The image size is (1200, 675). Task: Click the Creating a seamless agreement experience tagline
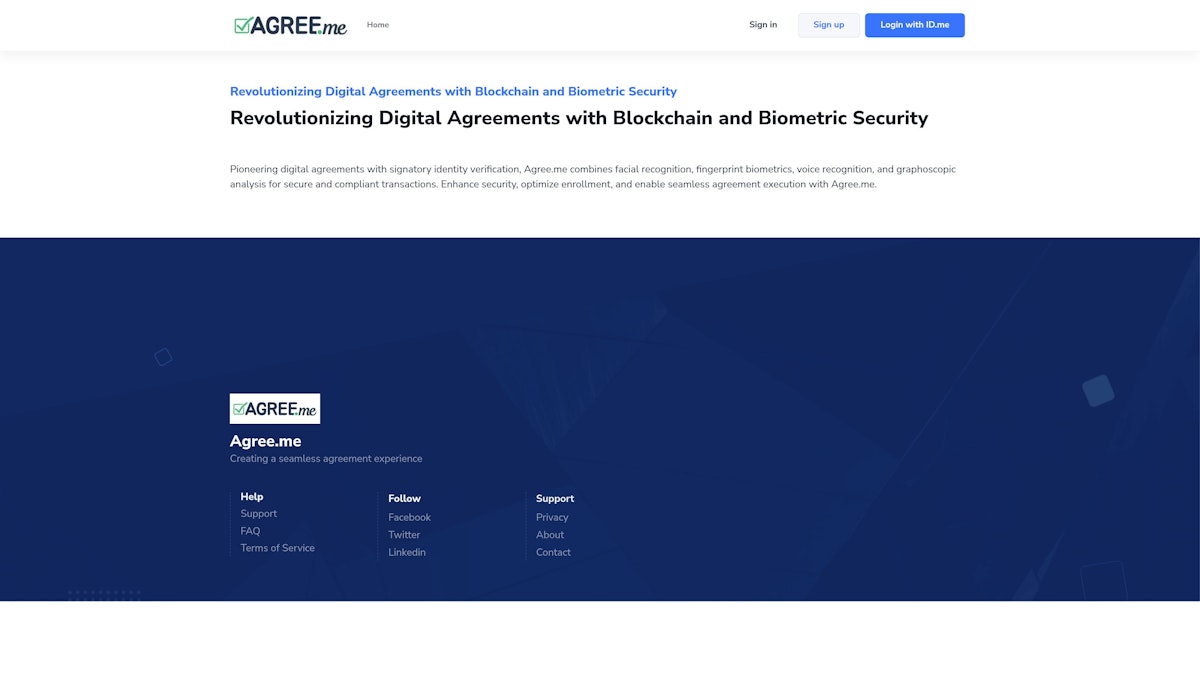click(x=326, y=459)
